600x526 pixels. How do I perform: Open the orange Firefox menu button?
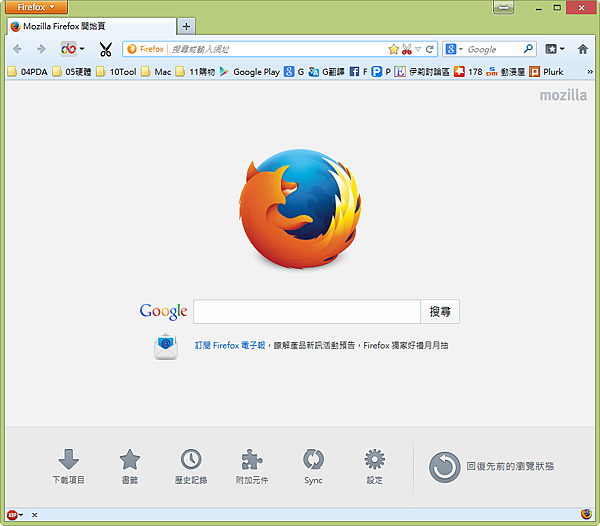(x=36, y=7)
